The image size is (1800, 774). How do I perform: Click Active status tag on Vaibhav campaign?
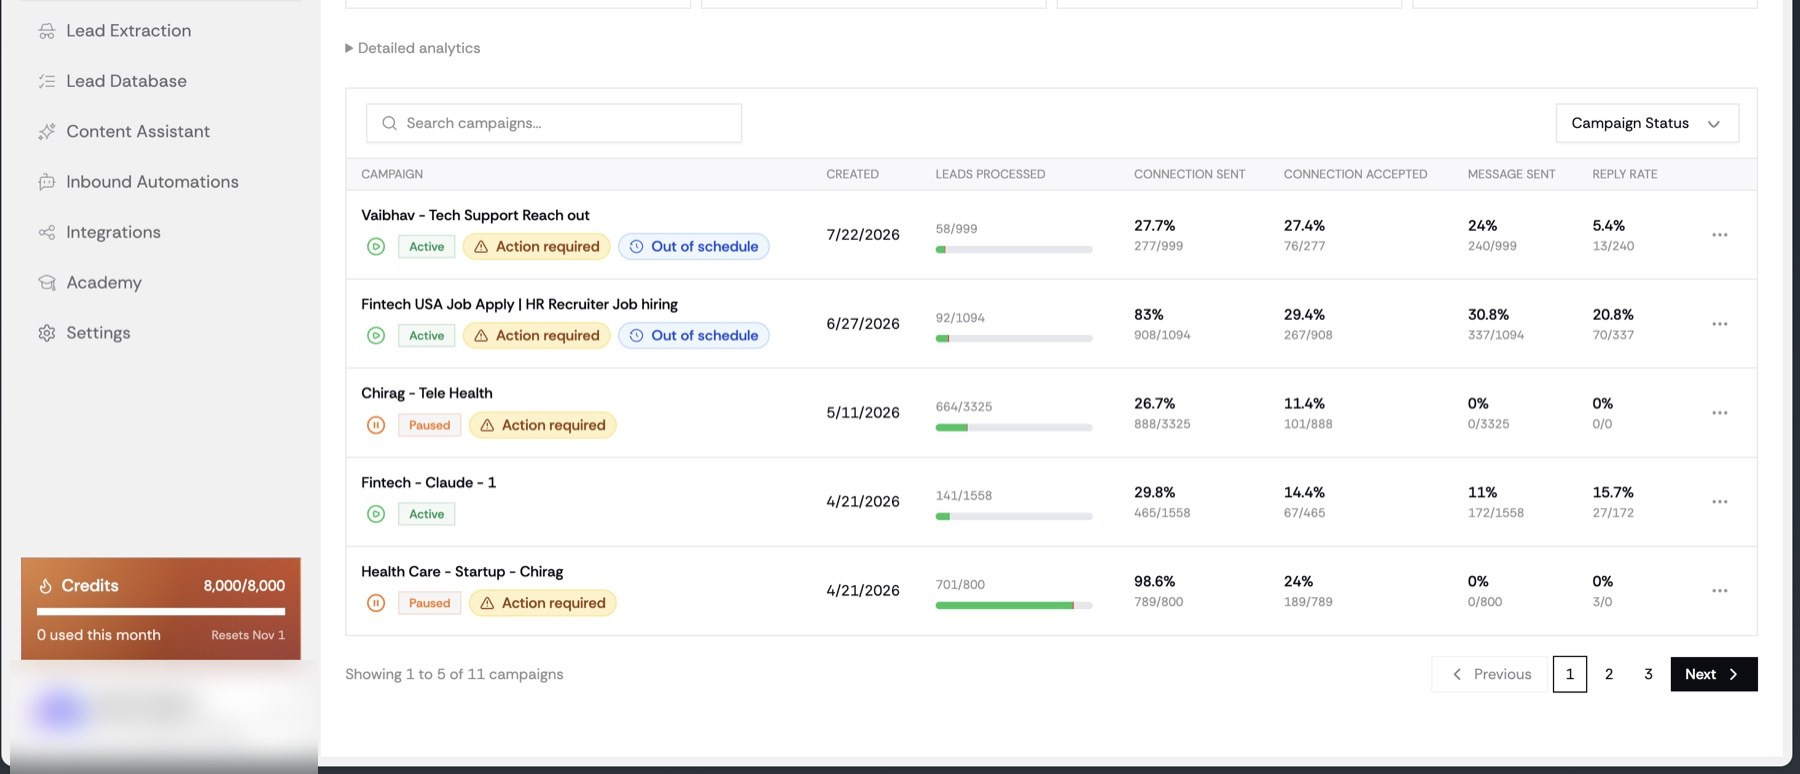427,246
